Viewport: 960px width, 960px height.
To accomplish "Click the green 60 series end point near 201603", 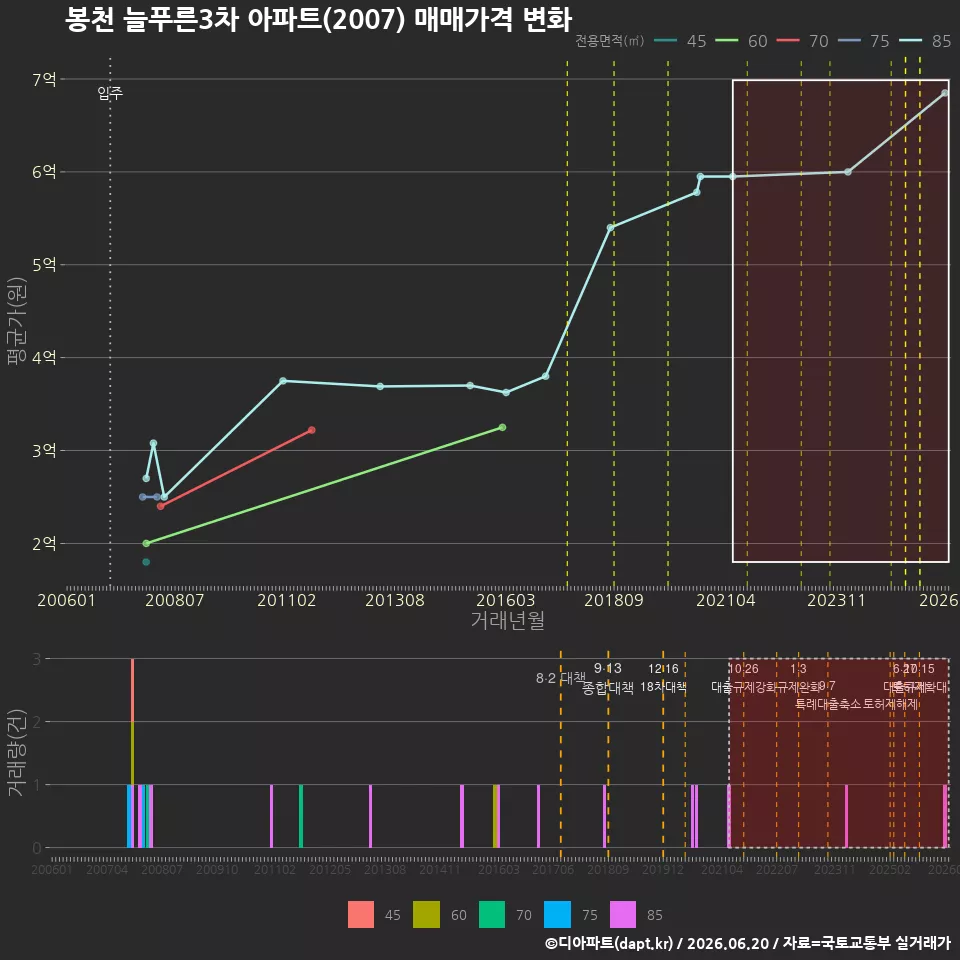I will (502, 427).
